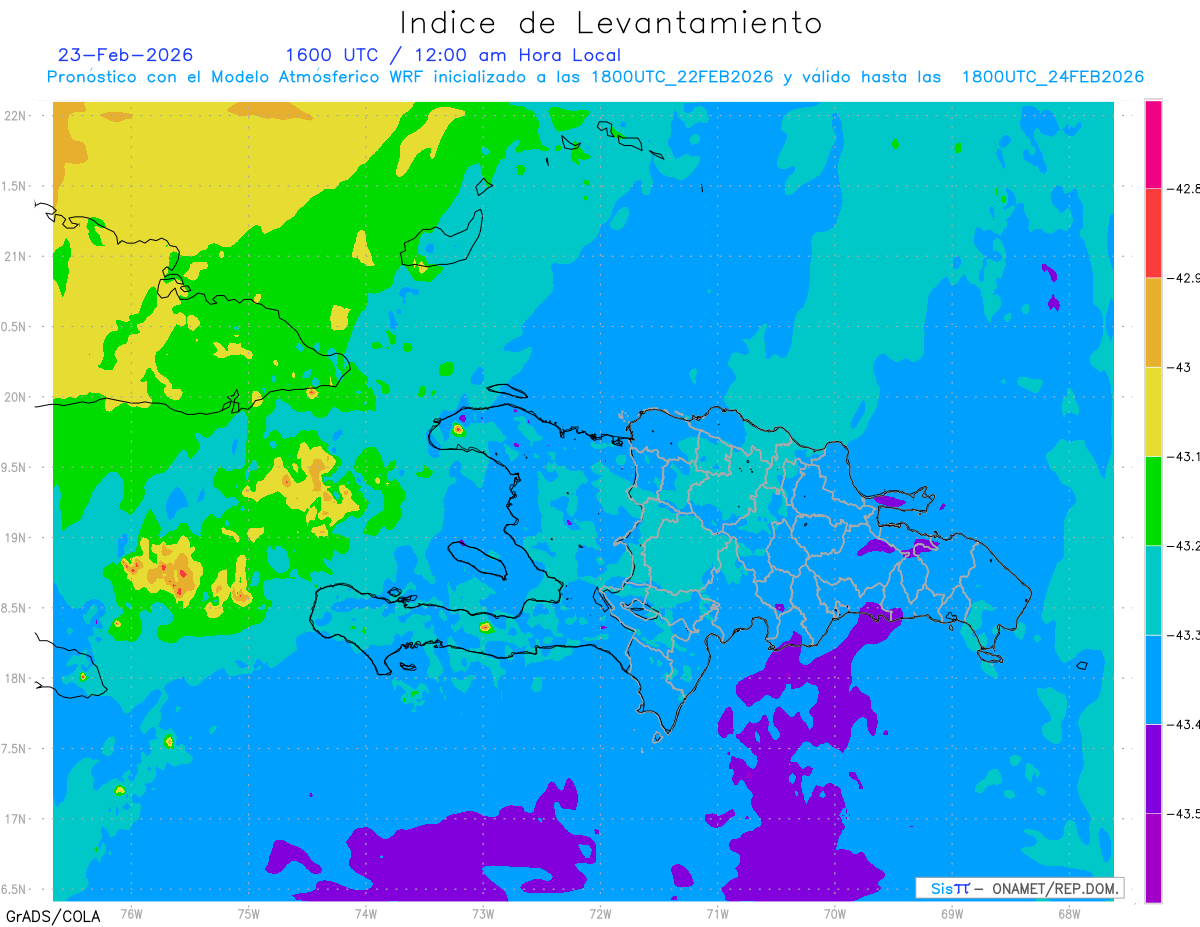
Task: Click the magenta legend swatch above -42.8
Action: pos(1153,144)
